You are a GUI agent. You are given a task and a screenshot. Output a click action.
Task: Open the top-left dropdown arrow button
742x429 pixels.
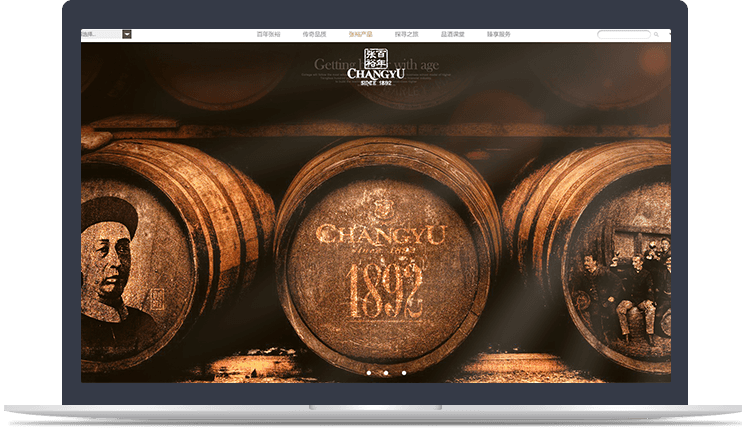127,34
